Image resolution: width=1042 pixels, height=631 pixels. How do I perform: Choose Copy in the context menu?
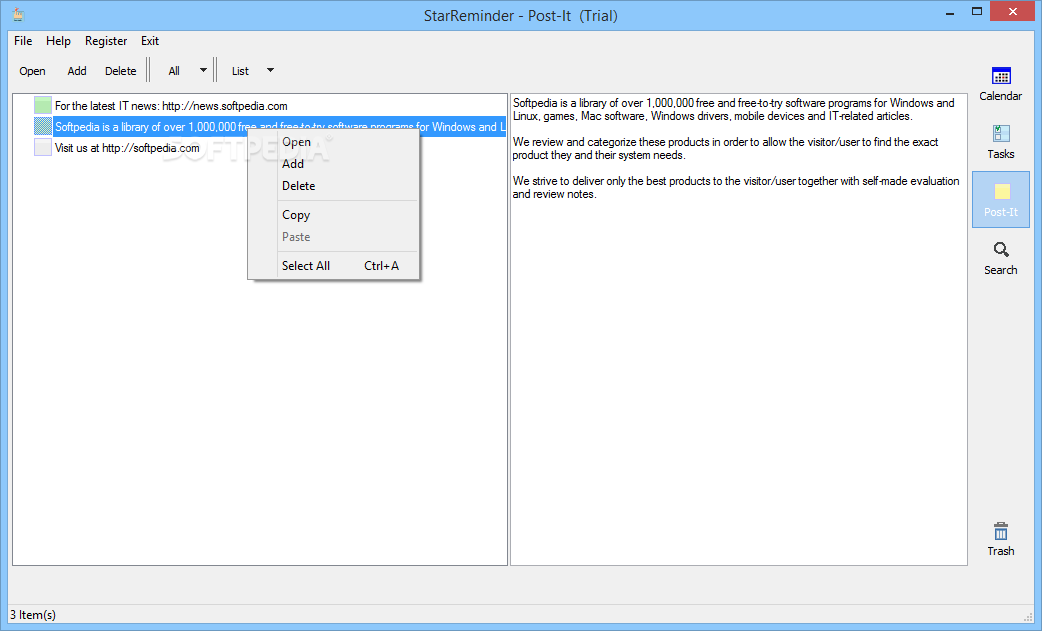click(334, 215)
